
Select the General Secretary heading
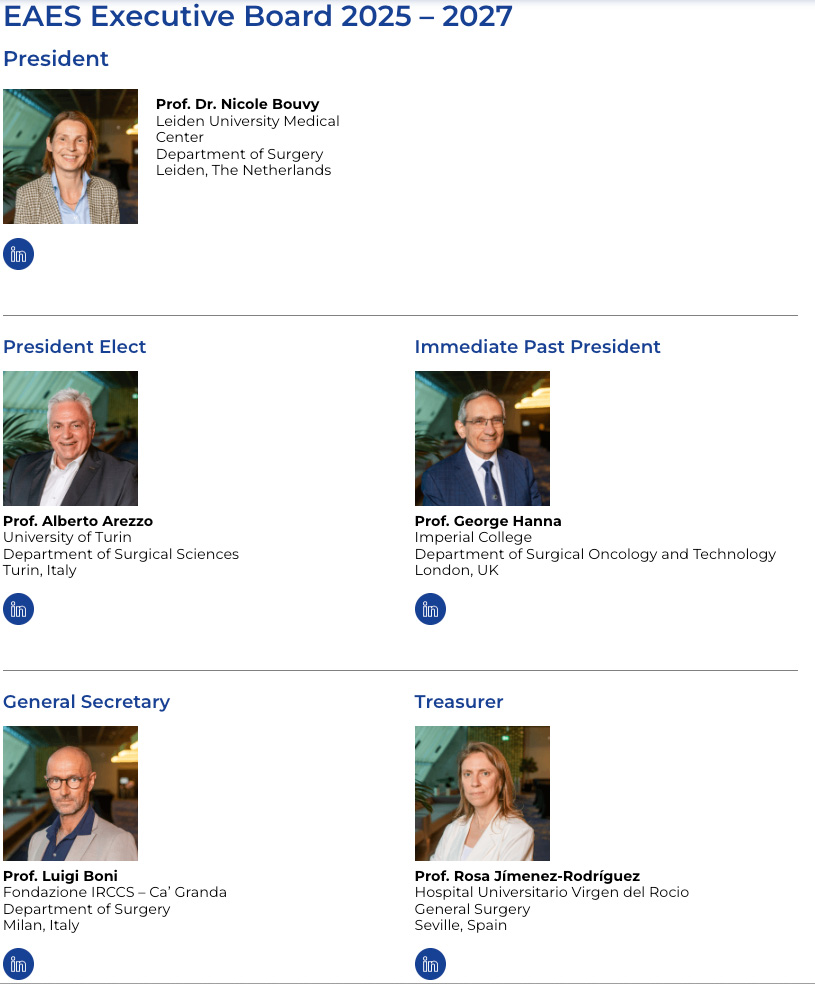[86, 702]
